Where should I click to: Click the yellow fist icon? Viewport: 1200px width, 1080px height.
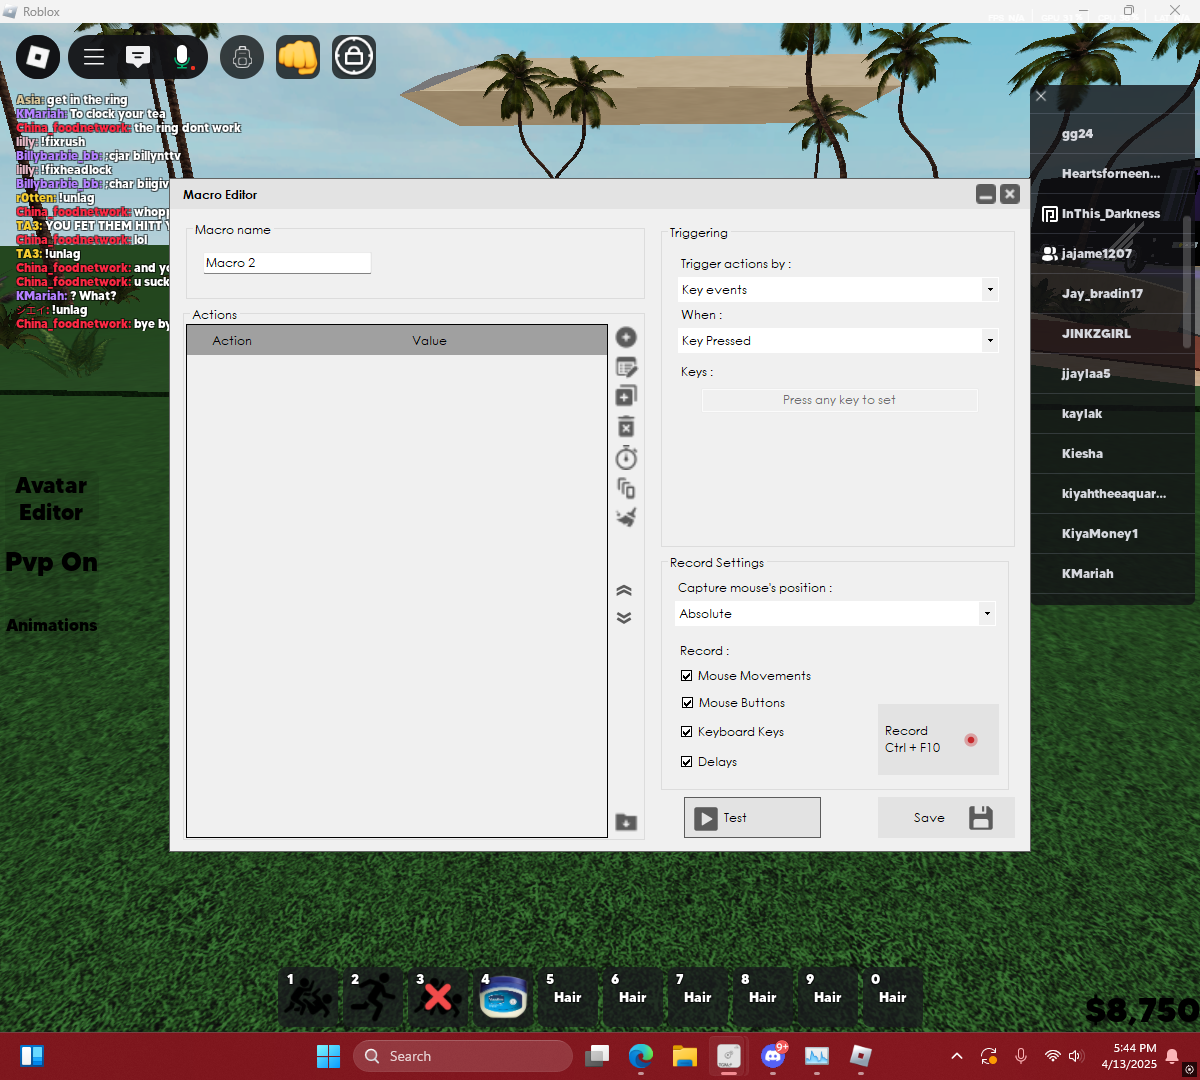[x=298, y=57]
